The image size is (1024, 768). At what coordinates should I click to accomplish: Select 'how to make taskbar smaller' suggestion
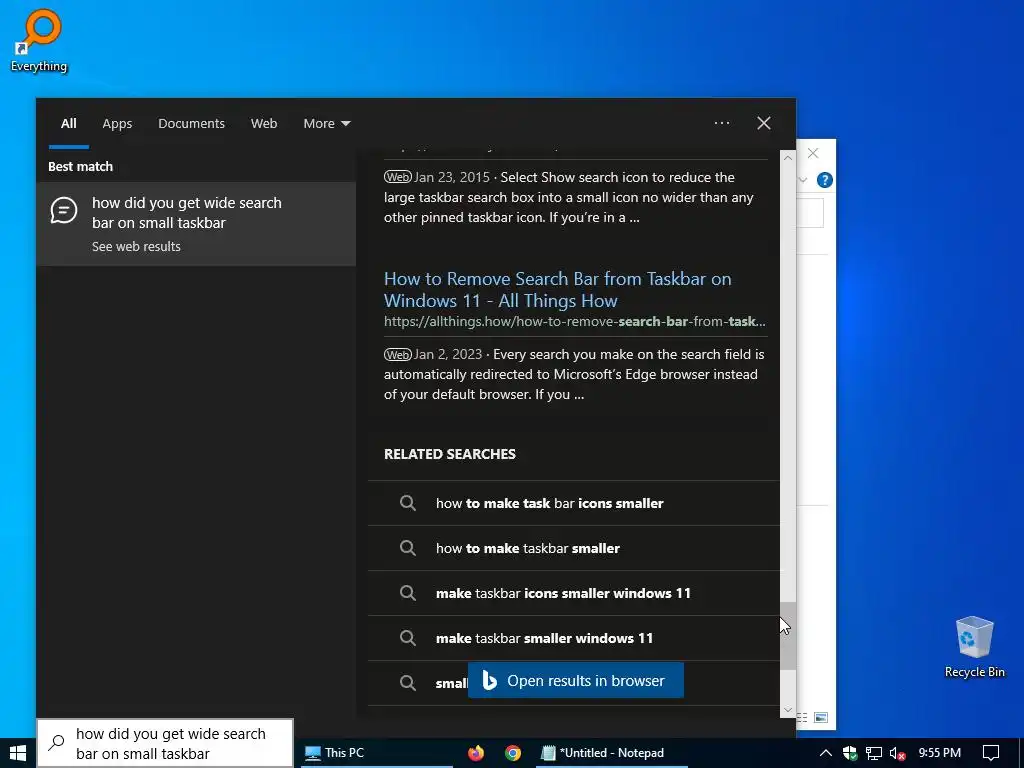pos(573,549)
